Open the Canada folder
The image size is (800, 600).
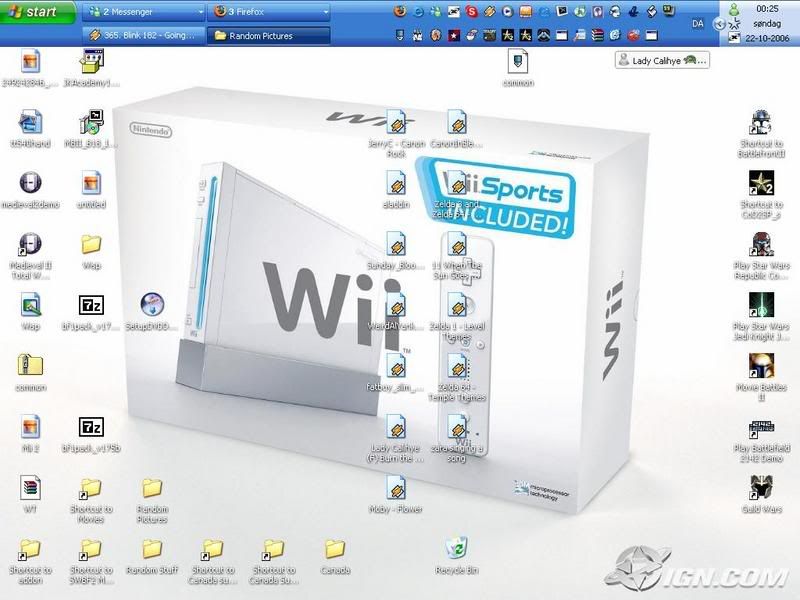[335, 556]
